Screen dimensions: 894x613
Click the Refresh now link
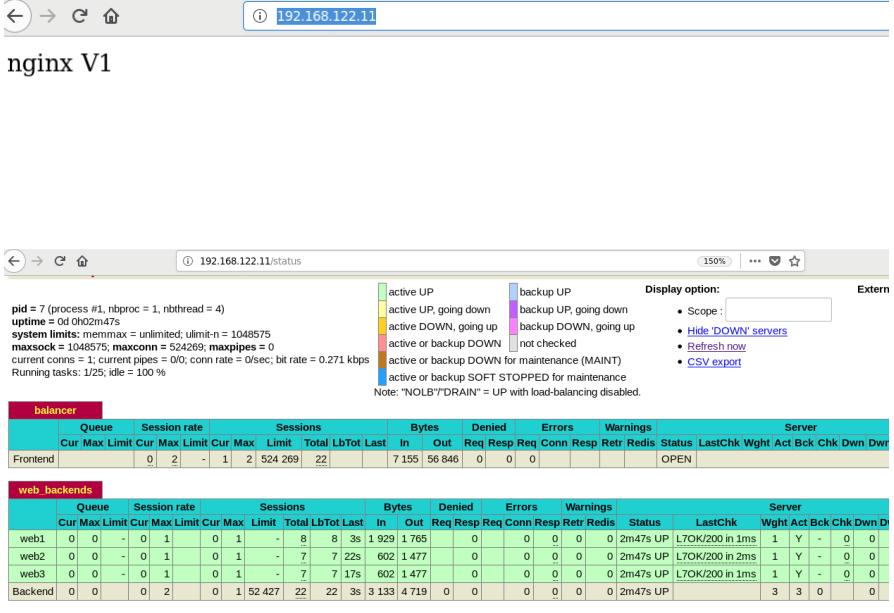pyautogui.click(x=716, y=346)
